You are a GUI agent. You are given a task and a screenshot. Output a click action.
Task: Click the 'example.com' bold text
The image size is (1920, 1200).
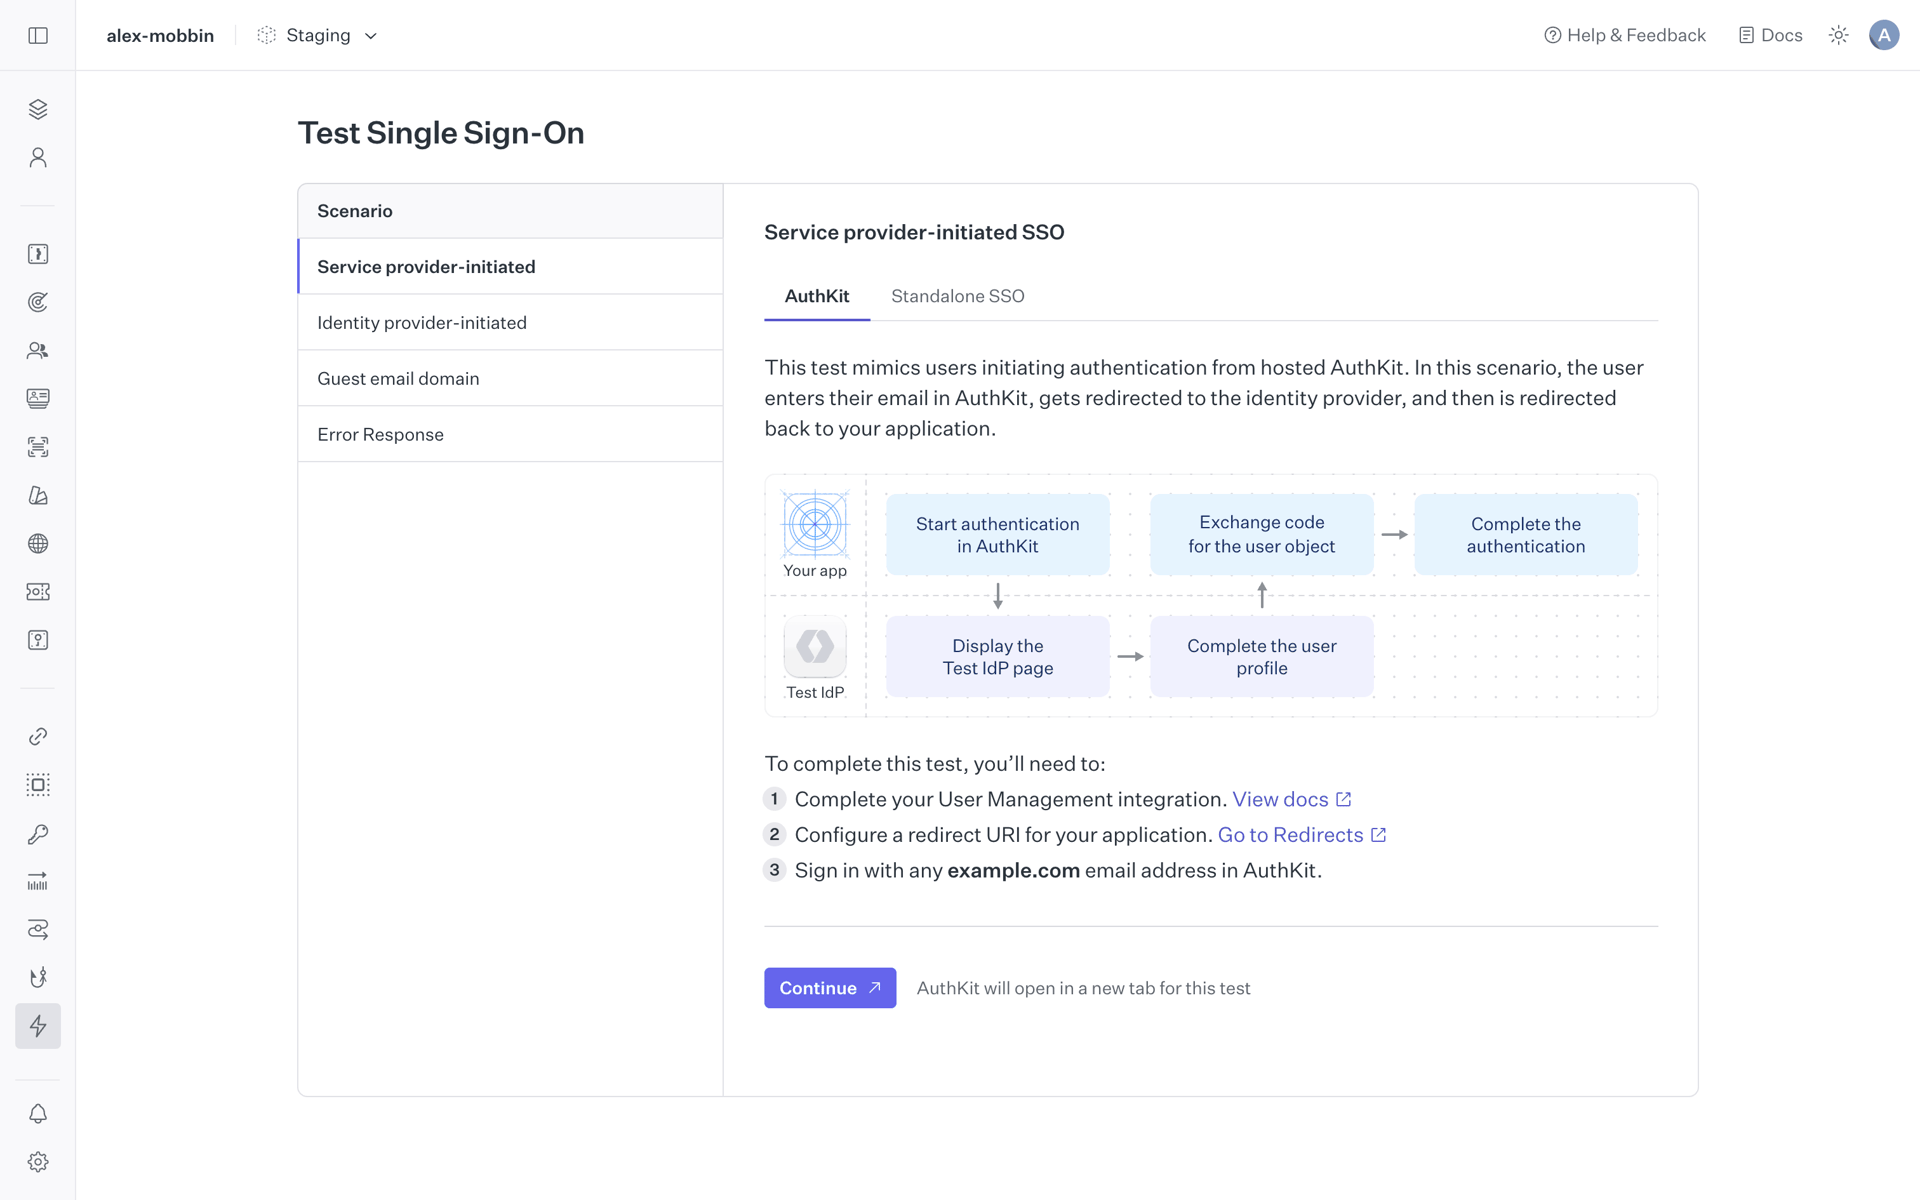(x=1013, y=871)
